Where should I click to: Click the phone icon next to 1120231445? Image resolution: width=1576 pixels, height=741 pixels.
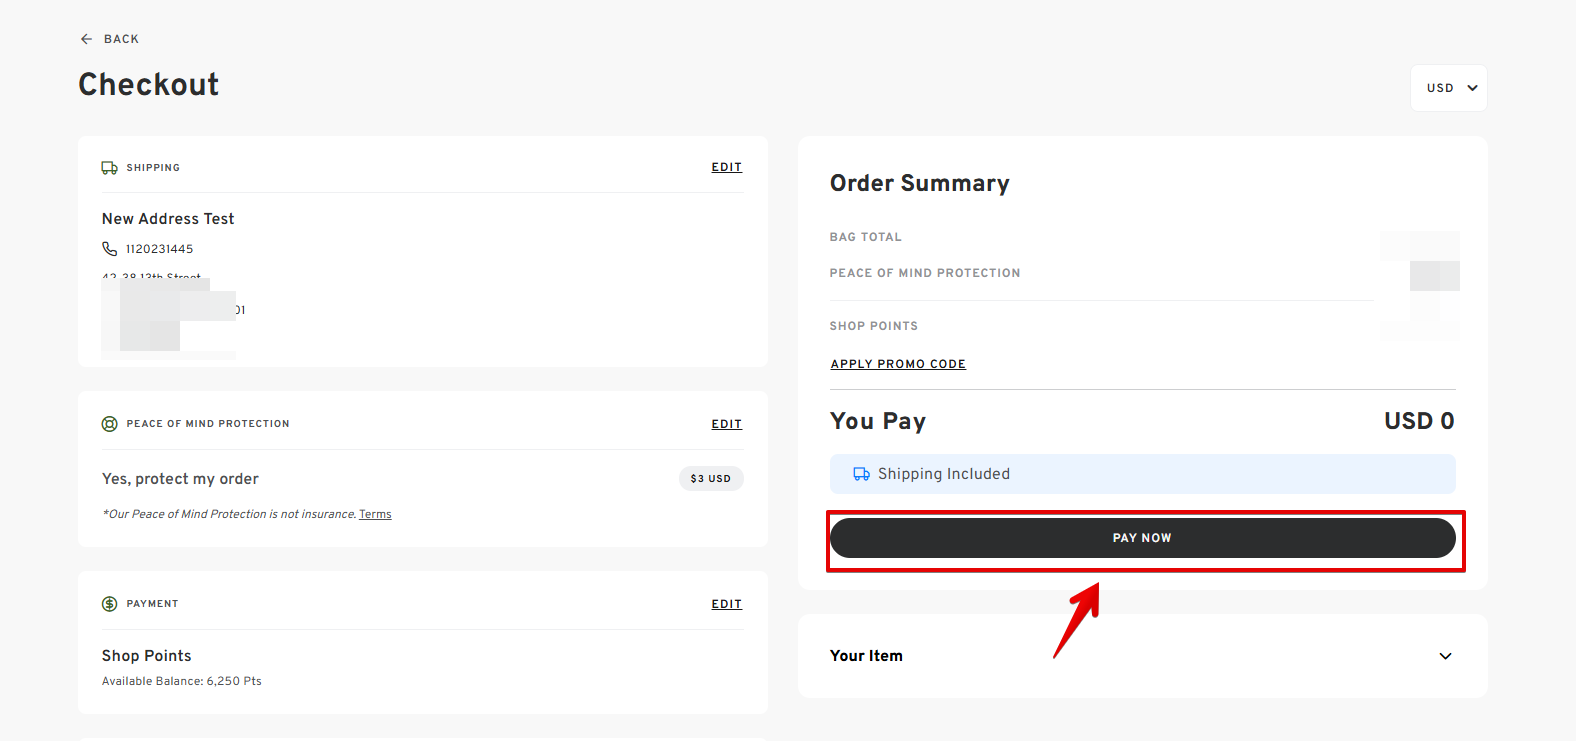(x=110, y=249)
